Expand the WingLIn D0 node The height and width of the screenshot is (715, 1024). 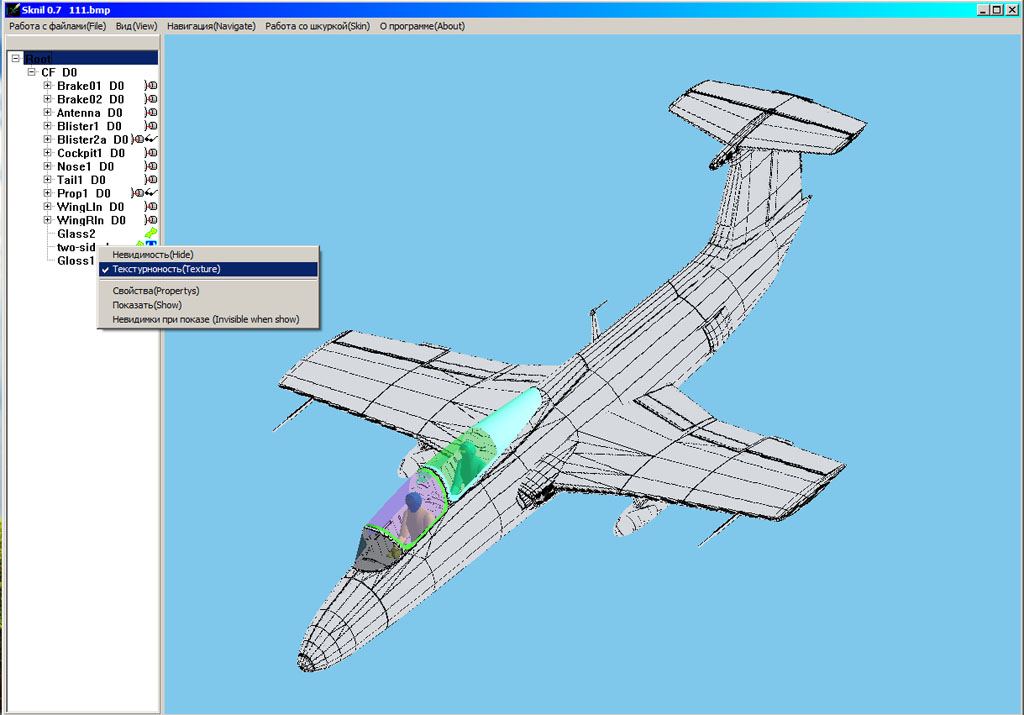coord(47,206)
